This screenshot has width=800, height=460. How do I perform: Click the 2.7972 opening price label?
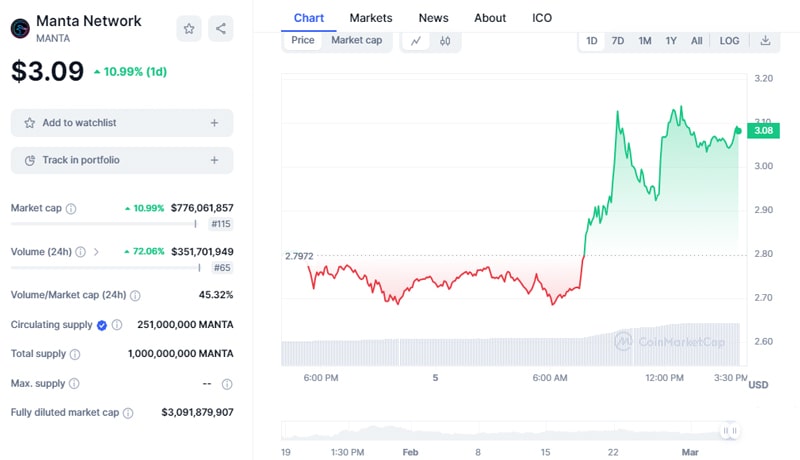point(299,256)
